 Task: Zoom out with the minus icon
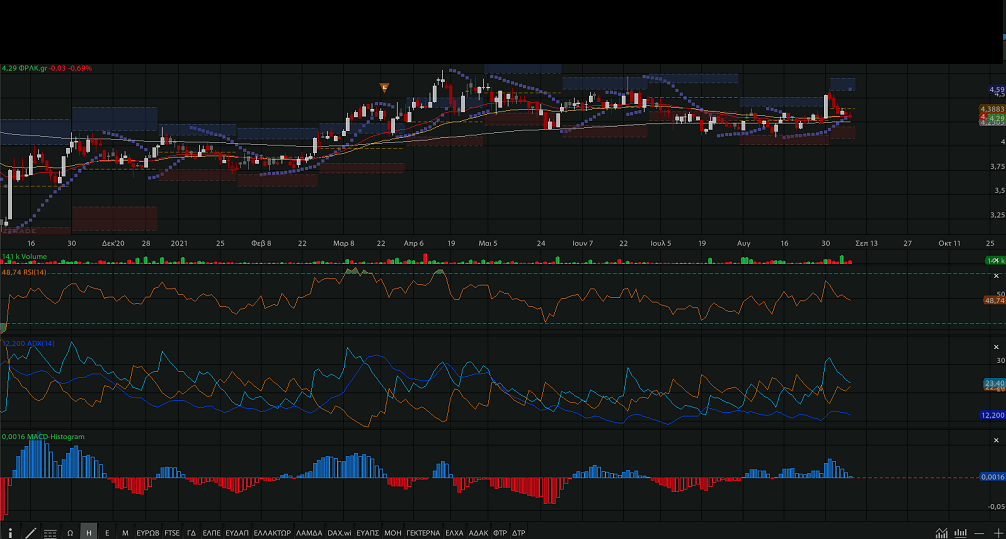981,533
